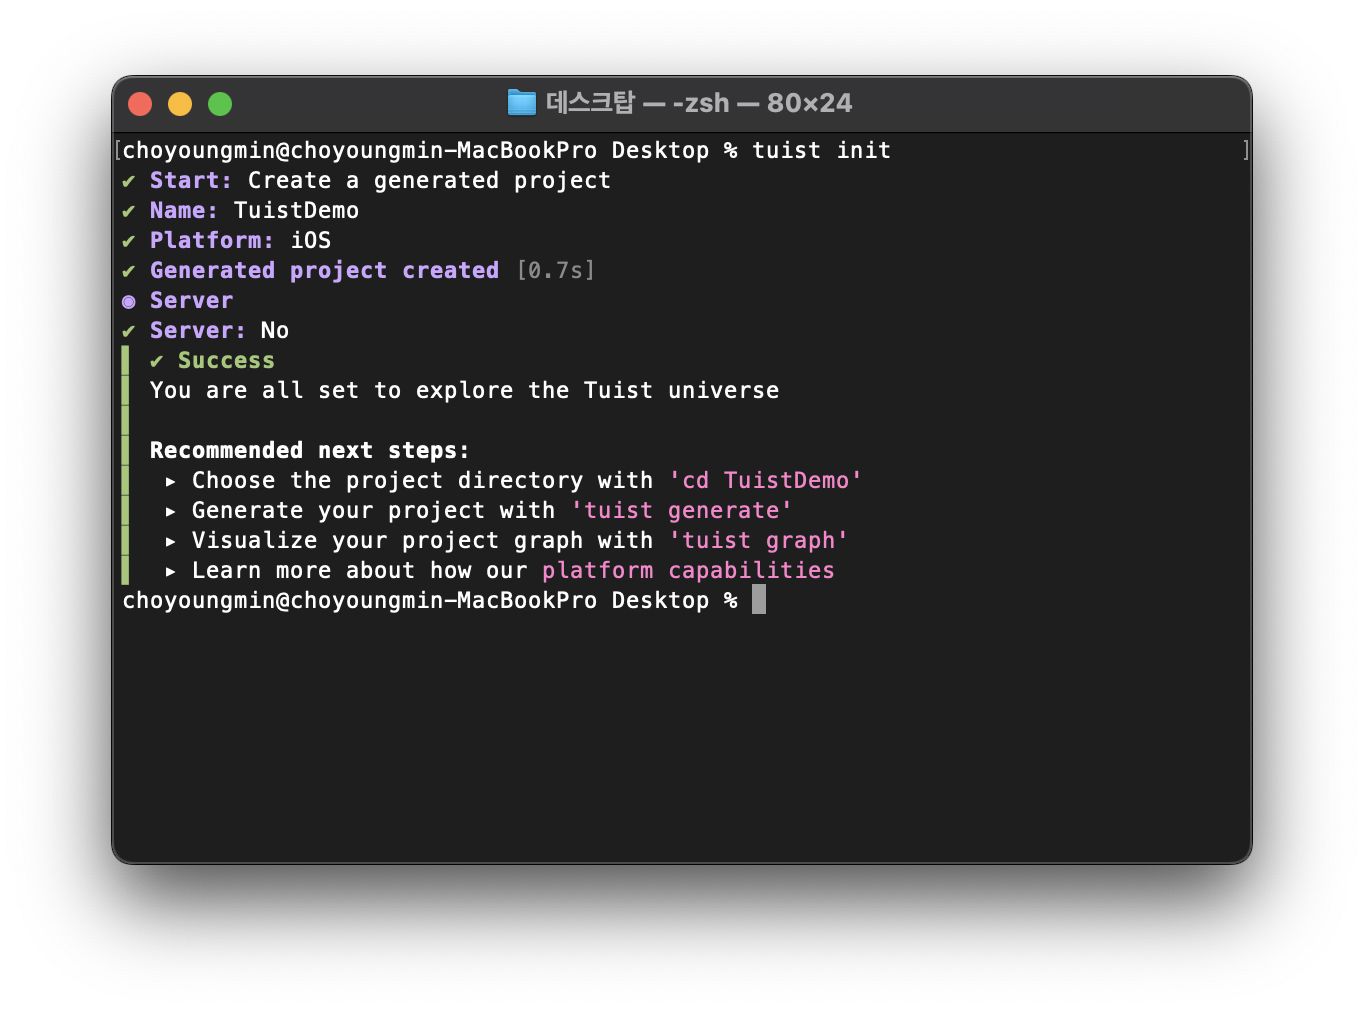Viewport: 1364px width, 1012px height.
Task: Click the '[0.7s]' duration text
Action: 556,270
